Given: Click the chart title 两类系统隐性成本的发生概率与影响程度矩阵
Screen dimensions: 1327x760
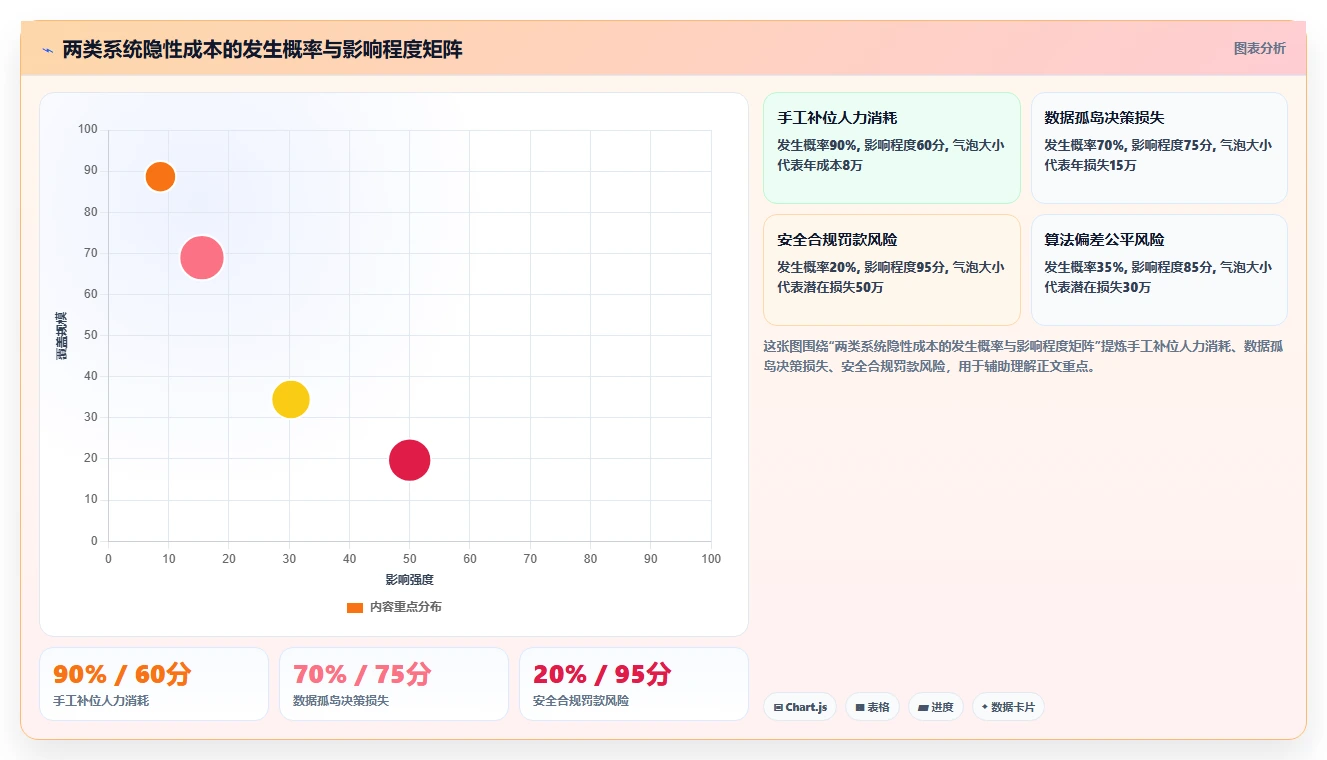Looking at the screenshot, I should tap(263, 50).
